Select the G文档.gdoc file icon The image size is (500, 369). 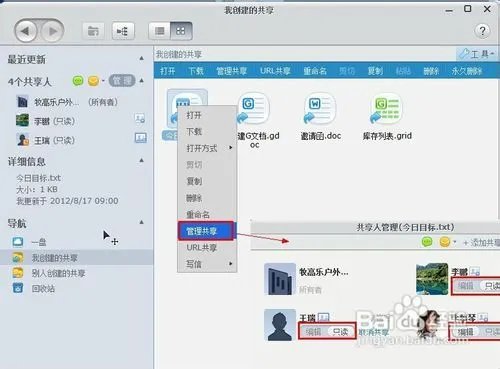254,109
